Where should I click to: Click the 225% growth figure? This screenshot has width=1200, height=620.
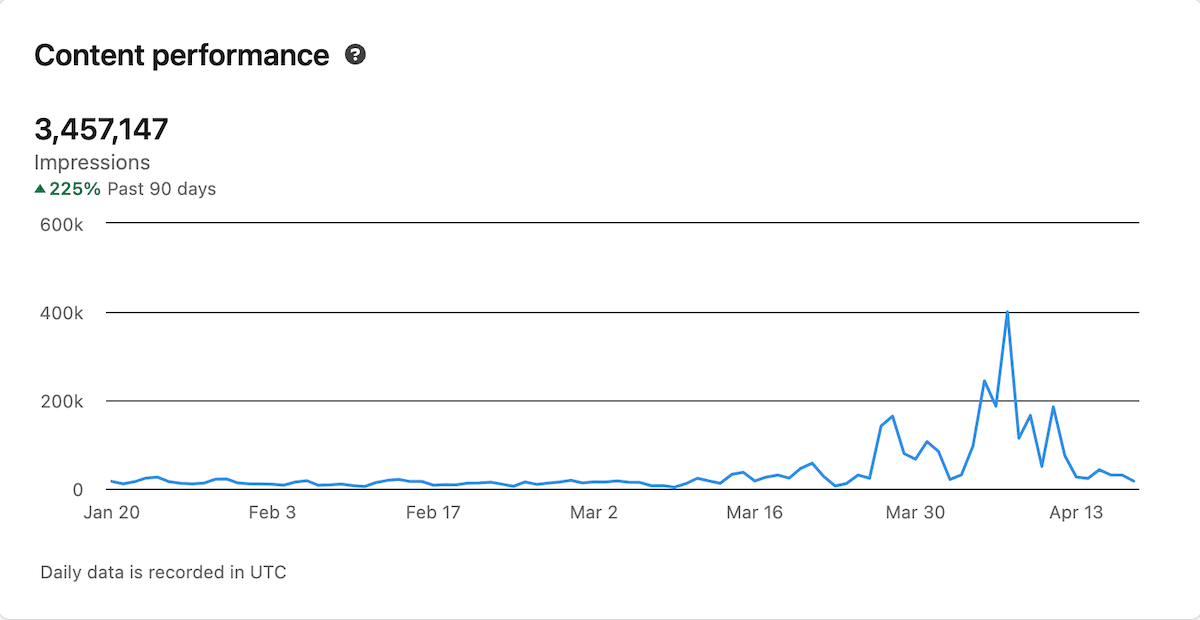76,188
